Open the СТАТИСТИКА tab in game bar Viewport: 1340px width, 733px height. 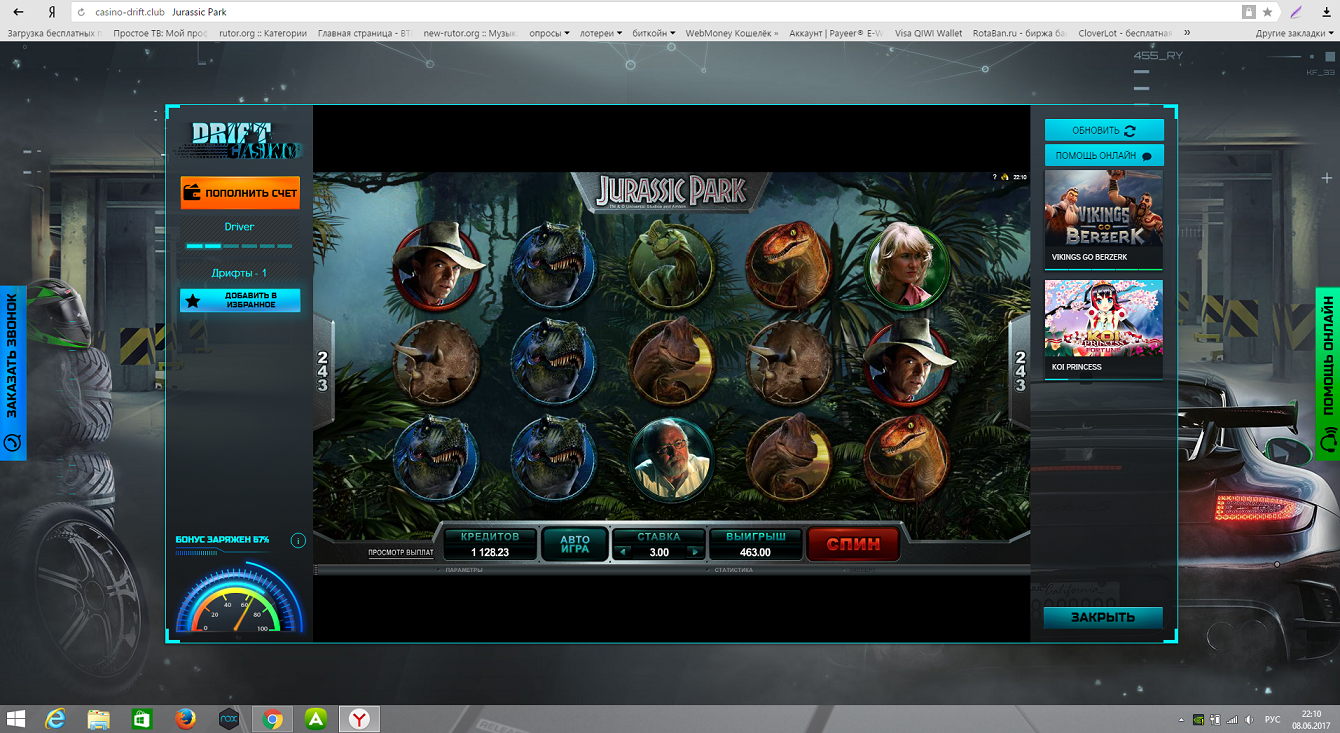coord(733,570)
